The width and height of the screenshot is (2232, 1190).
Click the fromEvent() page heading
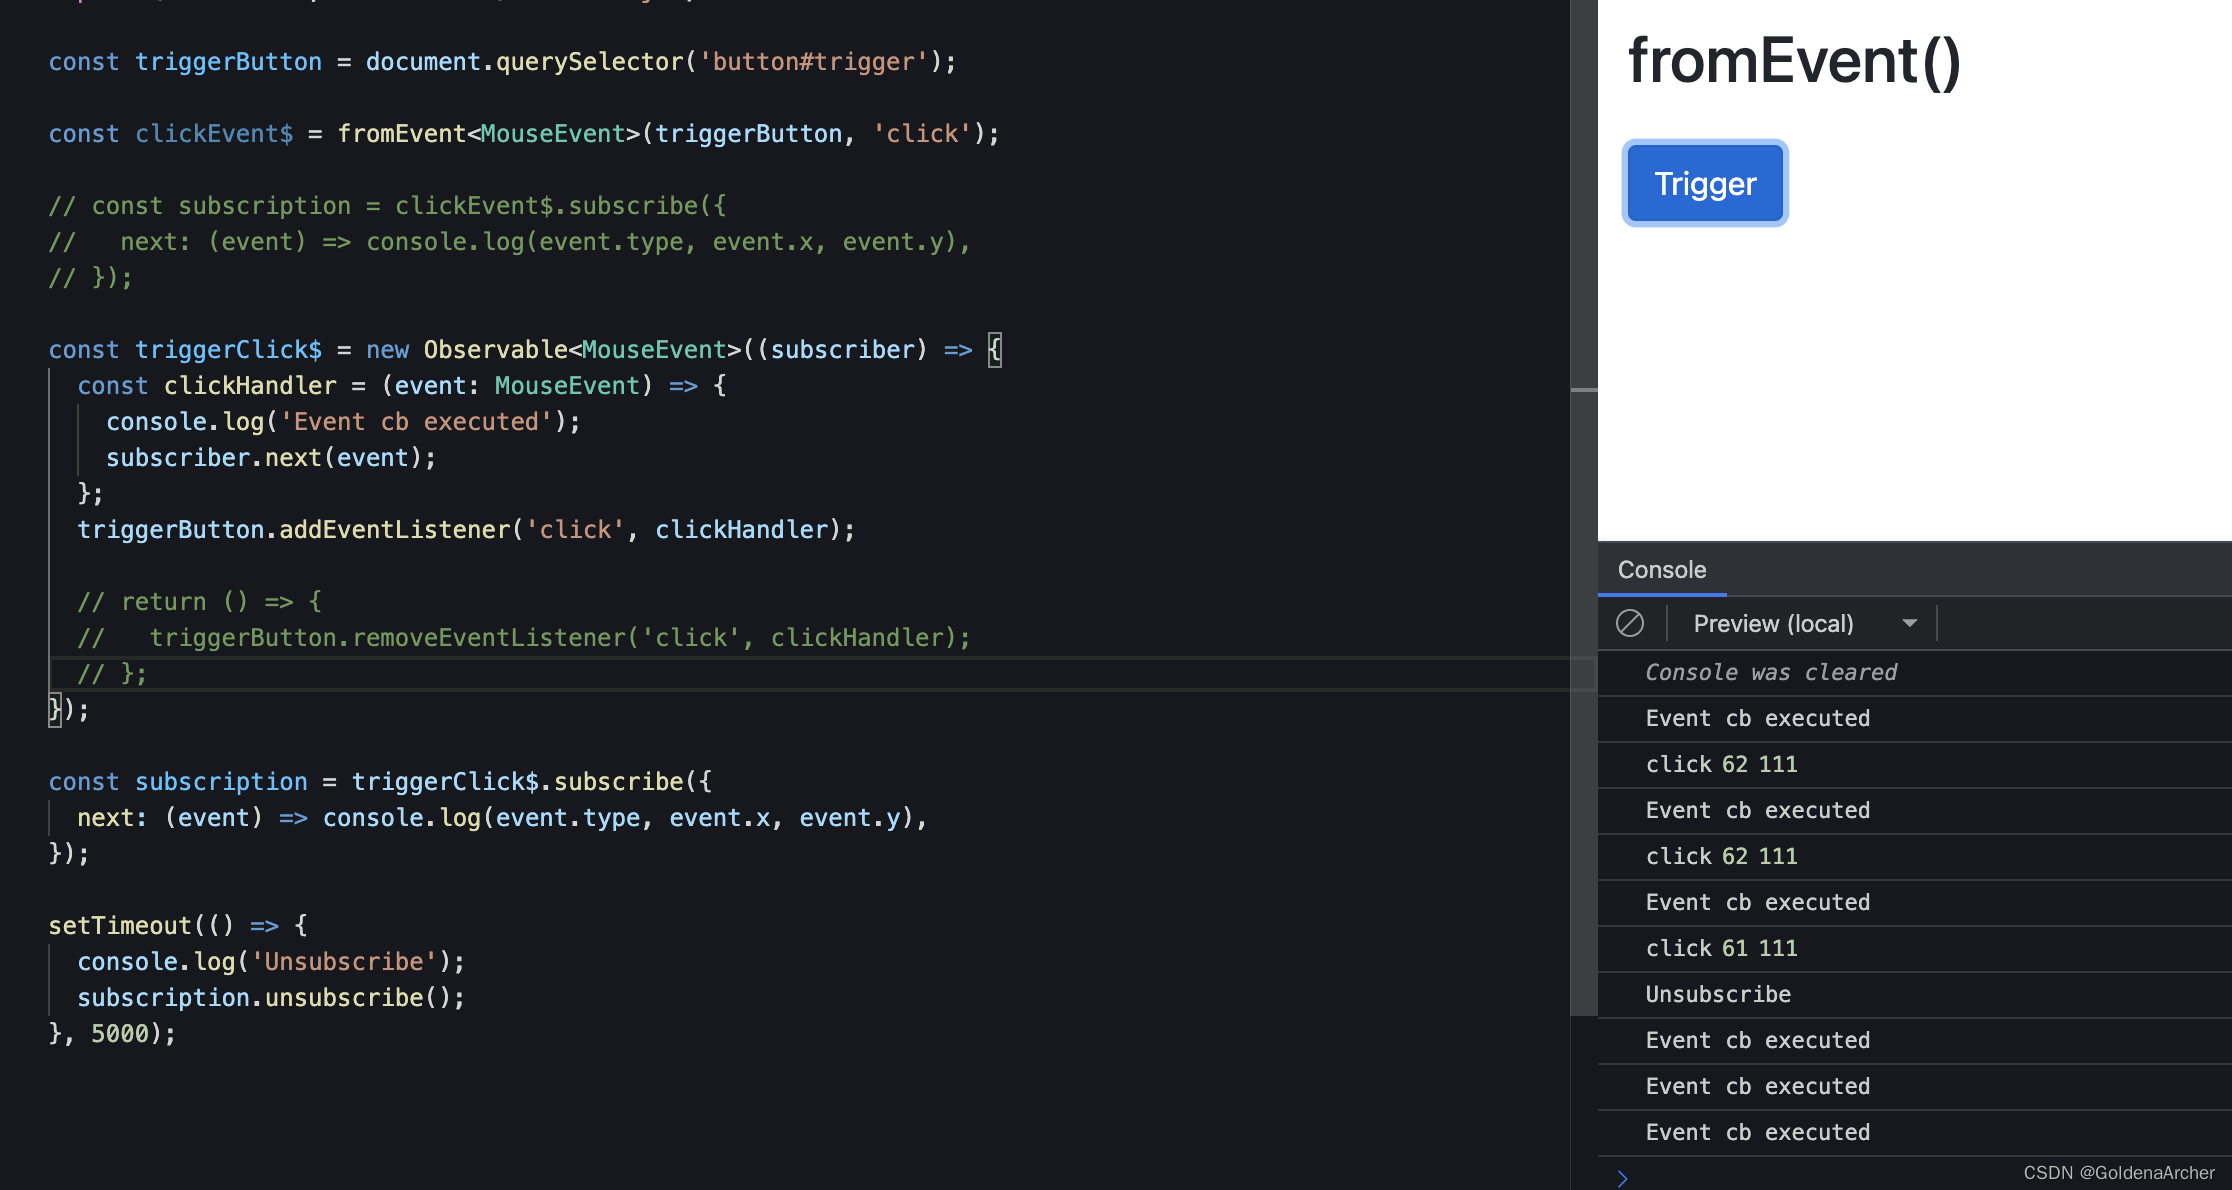pos(1793,62)
